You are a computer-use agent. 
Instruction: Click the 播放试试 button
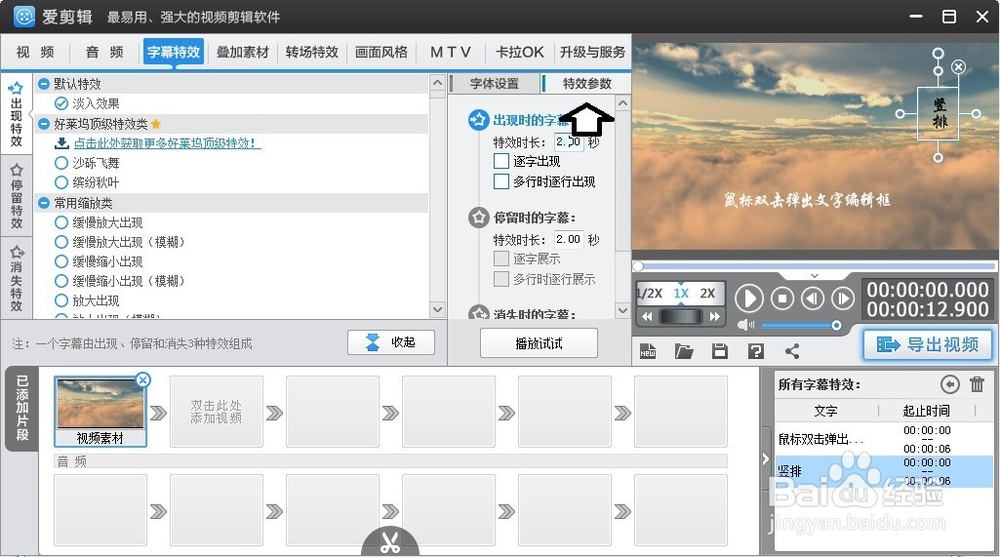(x=539, y=343)
